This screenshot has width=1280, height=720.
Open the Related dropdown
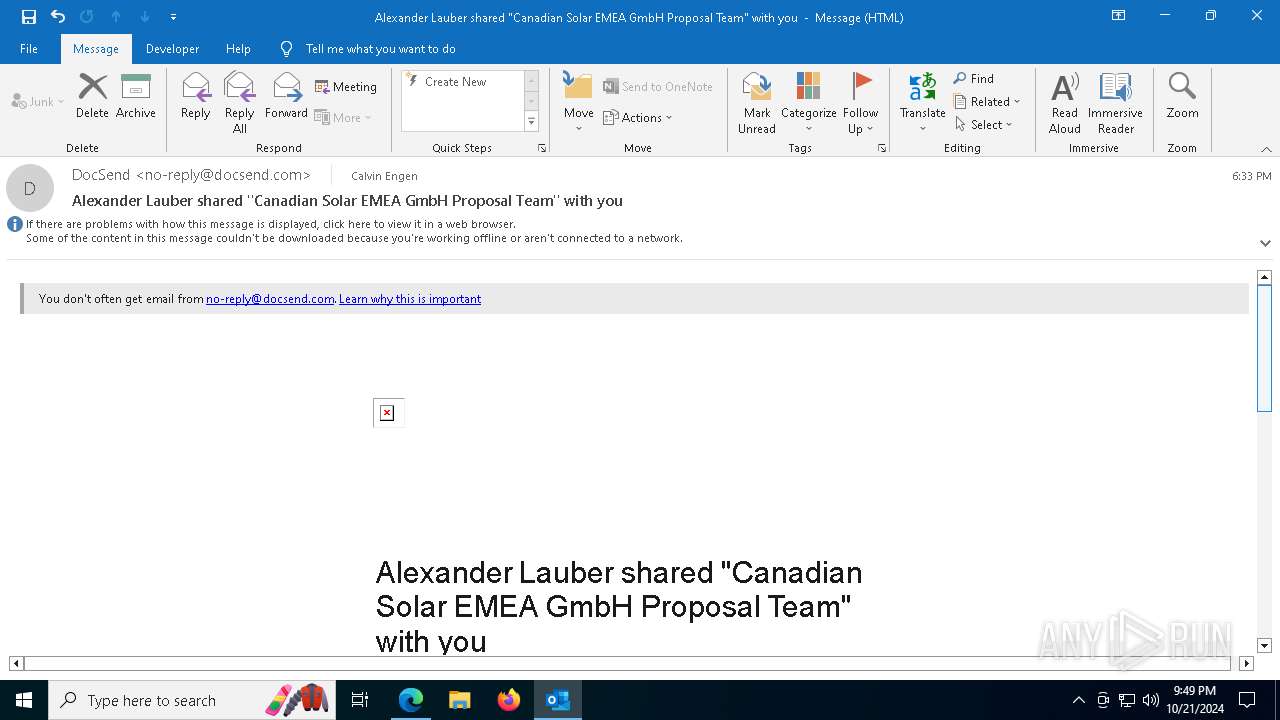pos(986,101)
